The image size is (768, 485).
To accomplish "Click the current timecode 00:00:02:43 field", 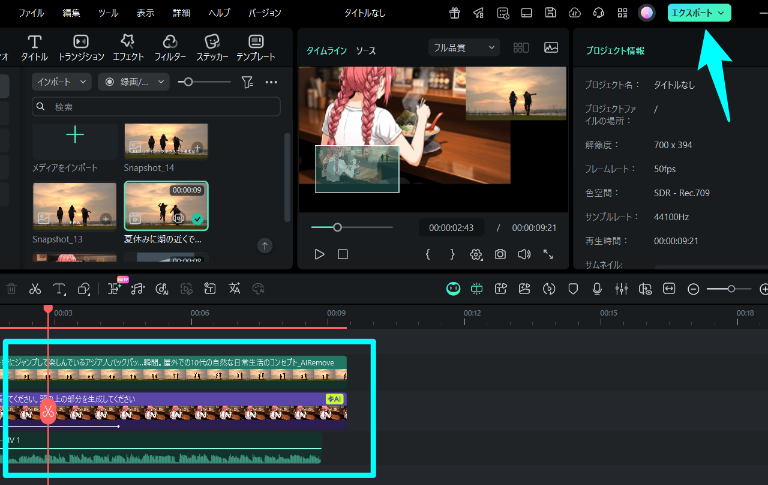I will [451, 228].
